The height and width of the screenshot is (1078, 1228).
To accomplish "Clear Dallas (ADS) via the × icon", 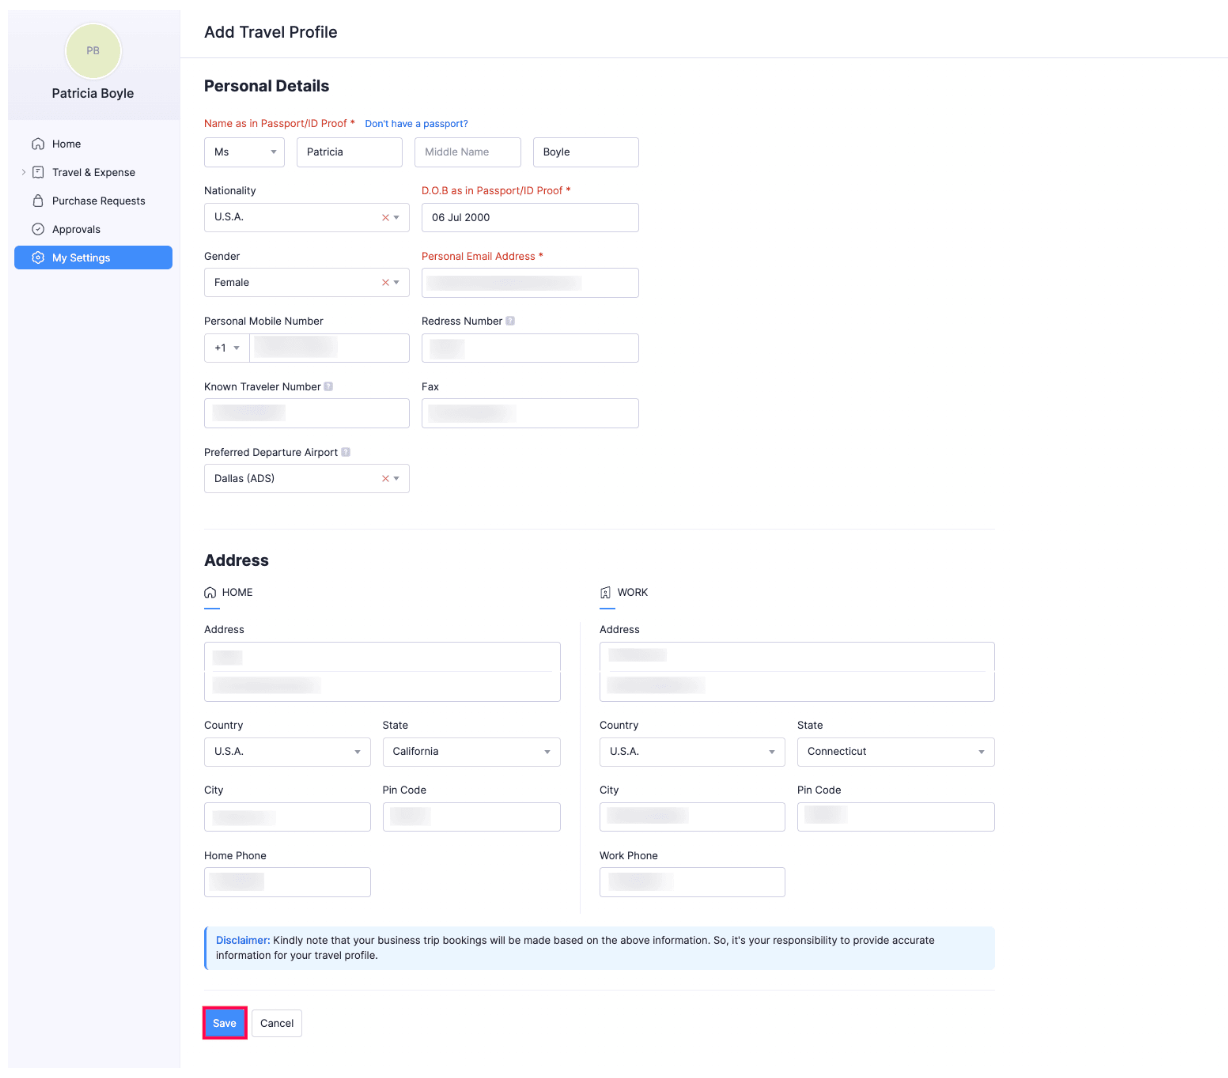I will [x=384, y=478].
